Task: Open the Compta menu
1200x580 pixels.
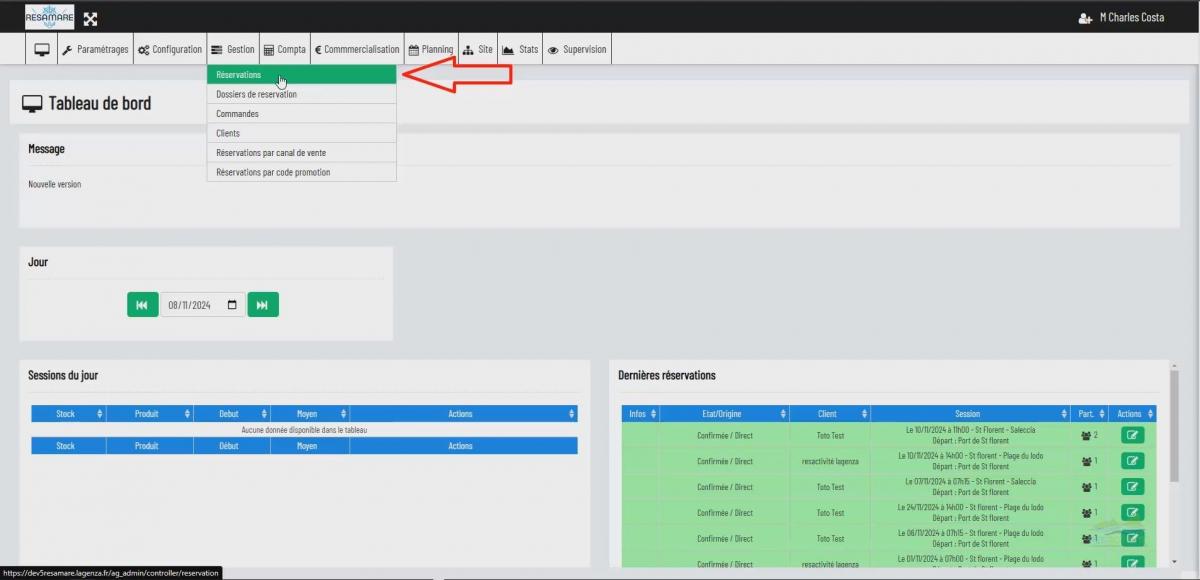Action: point(285,49)
